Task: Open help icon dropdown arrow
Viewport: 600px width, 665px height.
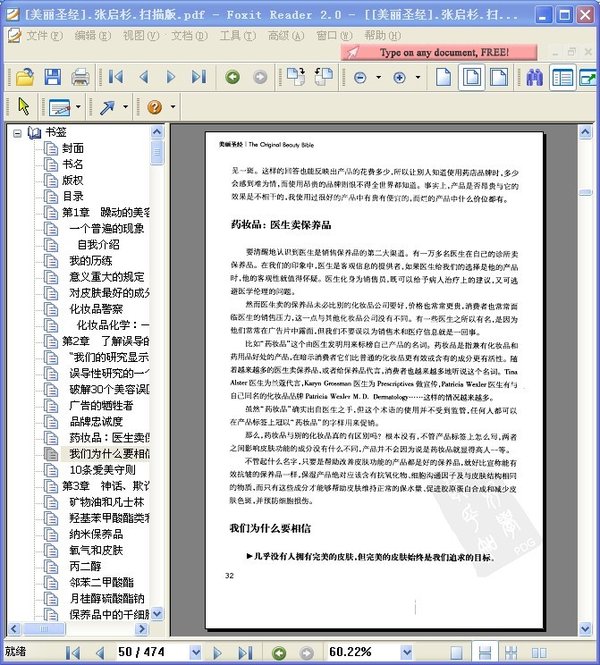Action: (173, 106)
